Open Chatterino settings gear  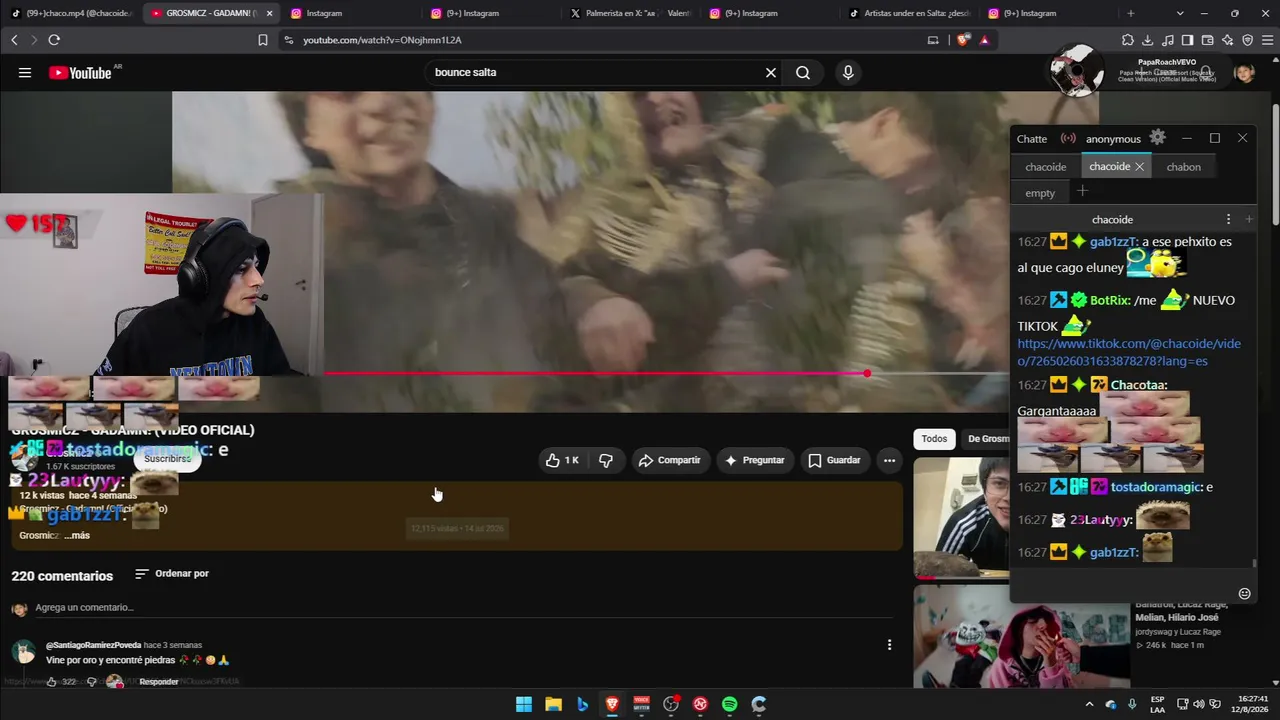tap(1157, 138)
